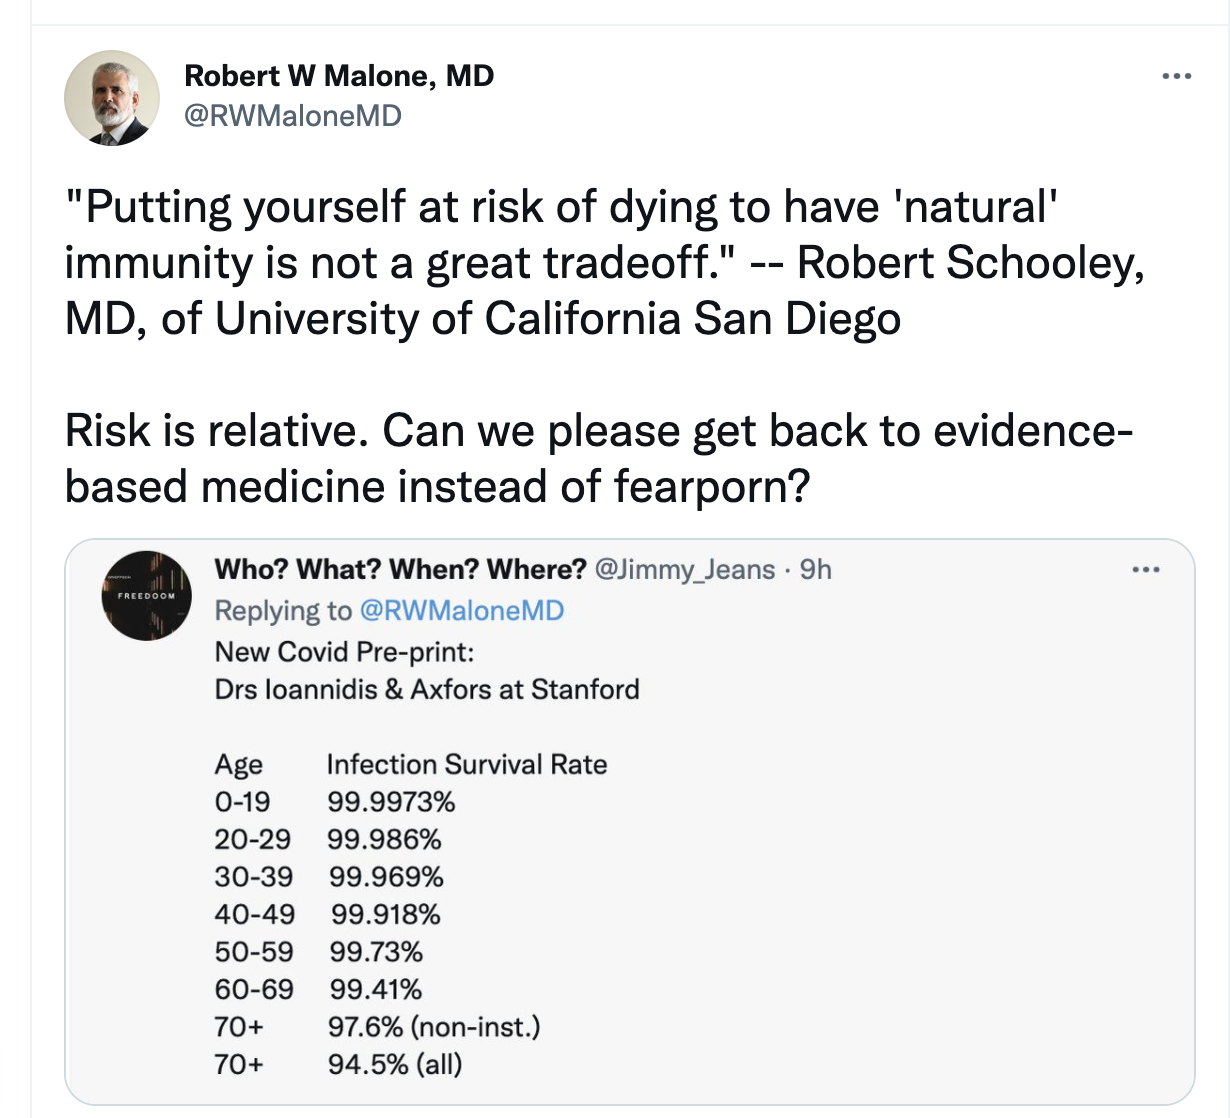Click the FREEDOOM avatar in quoted tweet
Screen dimensions: 1230x1118
146,596
